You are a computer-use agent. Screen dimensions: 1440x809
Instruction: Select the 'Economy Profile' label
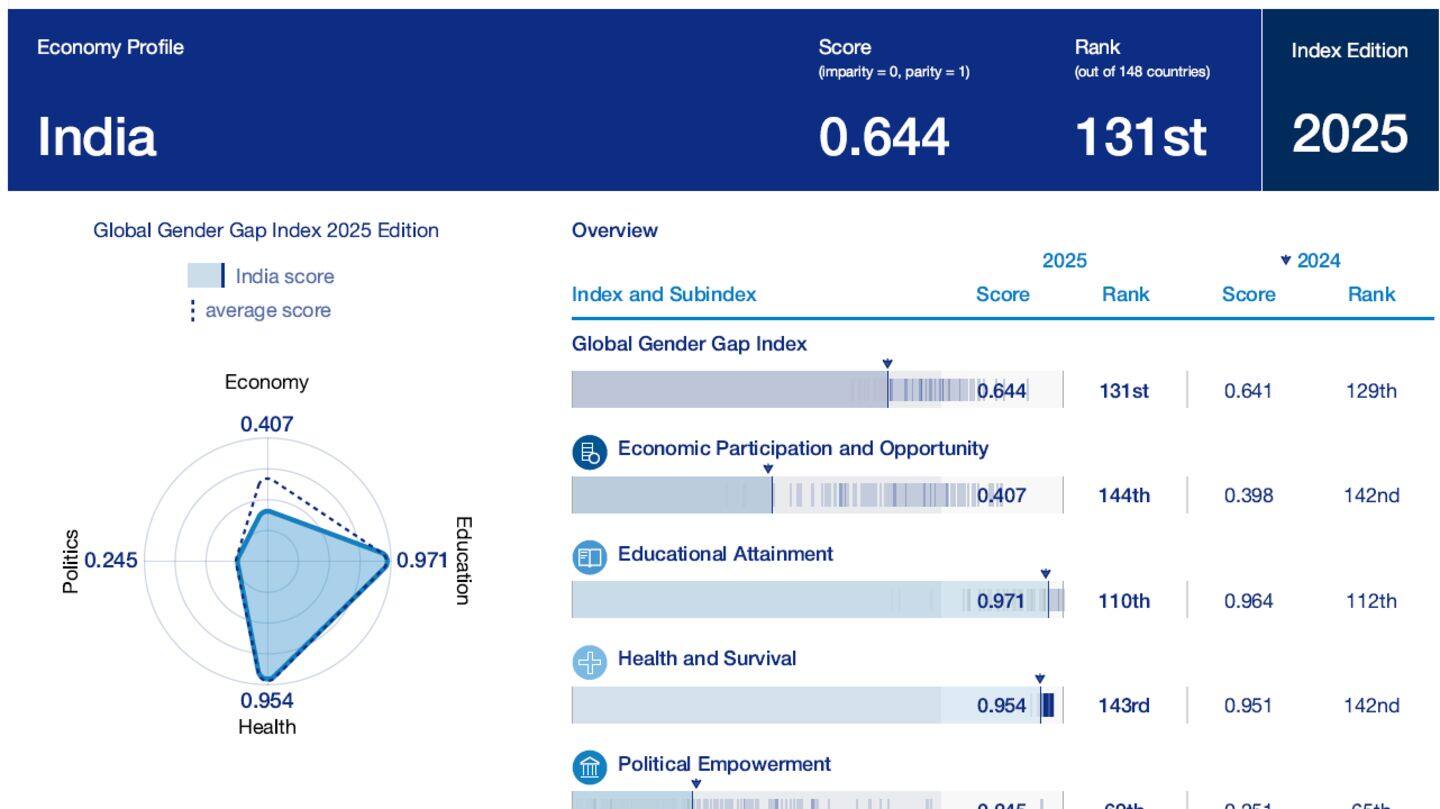click(x=110, y=47)
